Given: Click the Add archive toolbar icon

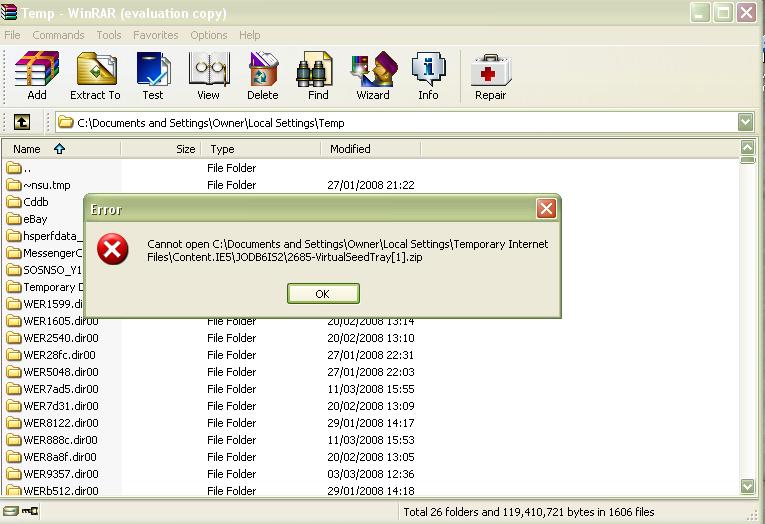Looking at the screenshot, I should click(x=37, y=69).
